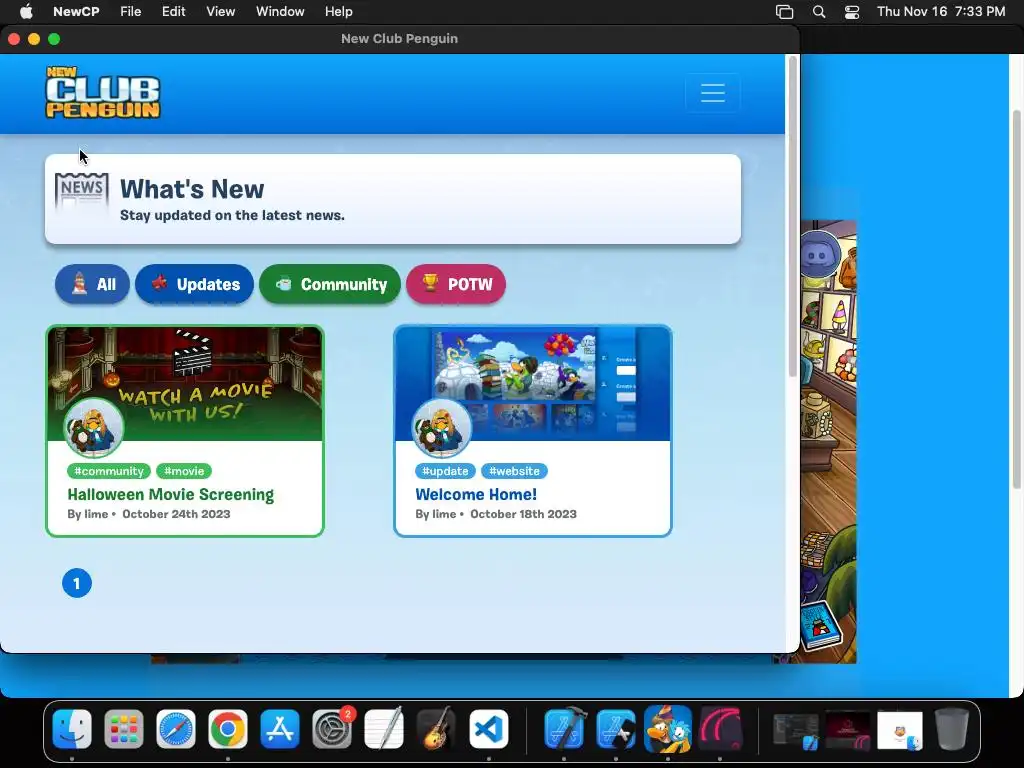This screenshot has height=768, width=1024.
Task: Click the Stage Manager icon in menu bar
Action: click(x=784, y=12)
